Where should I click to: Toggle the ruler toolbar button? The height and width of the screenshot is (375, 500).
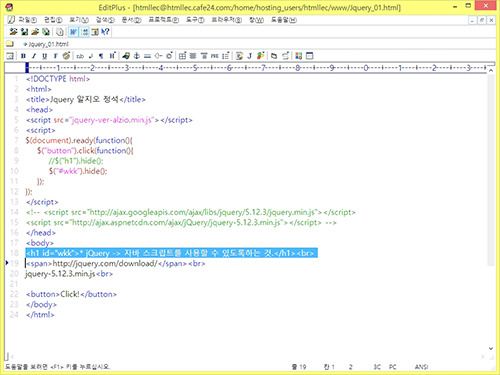tap(95, 32)
